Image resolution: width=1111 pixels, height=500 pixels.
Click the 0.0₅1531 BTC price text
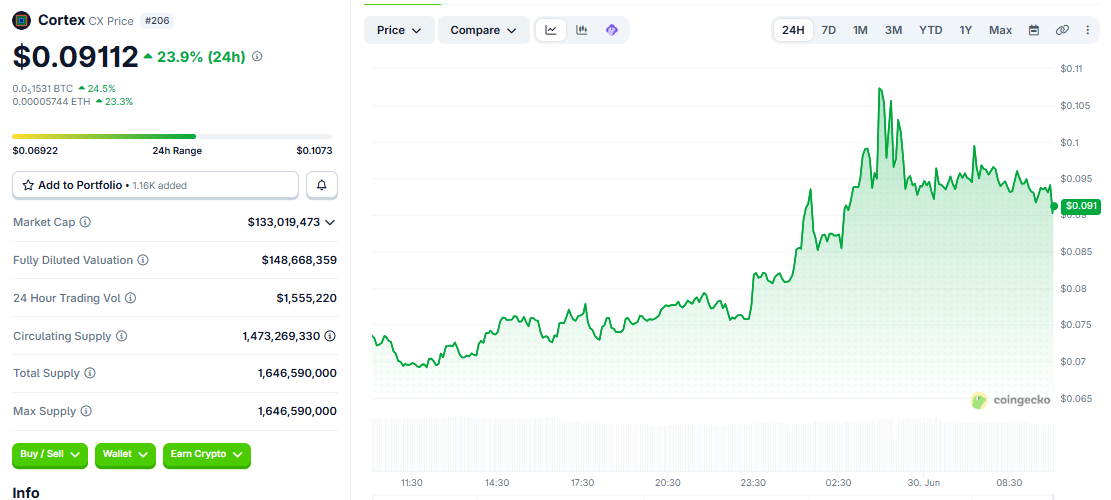[43, 89]
